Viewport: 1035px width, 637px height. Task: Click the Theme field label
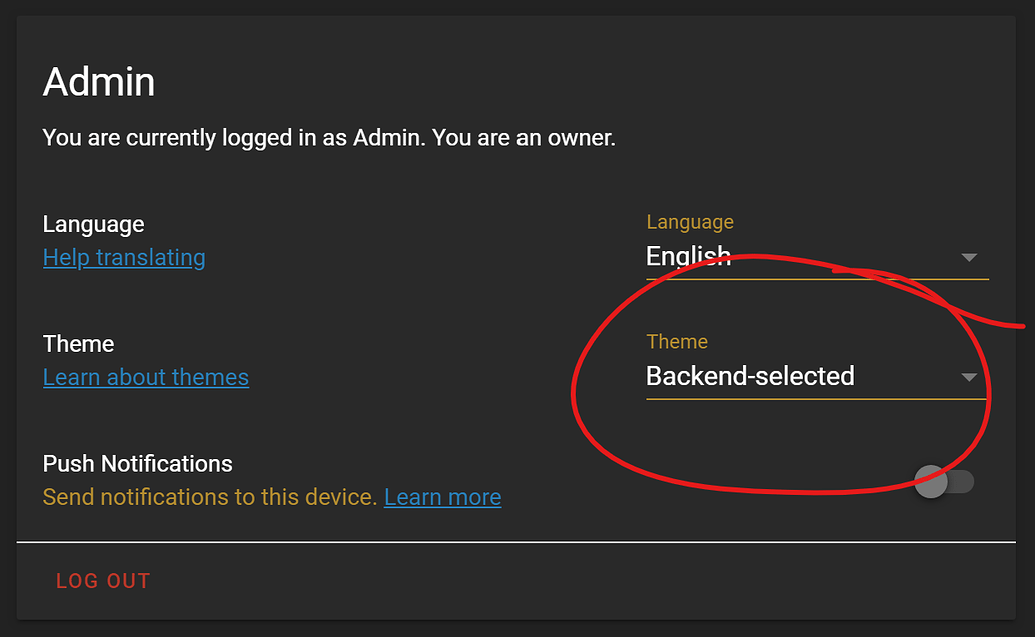pos(677,341)
